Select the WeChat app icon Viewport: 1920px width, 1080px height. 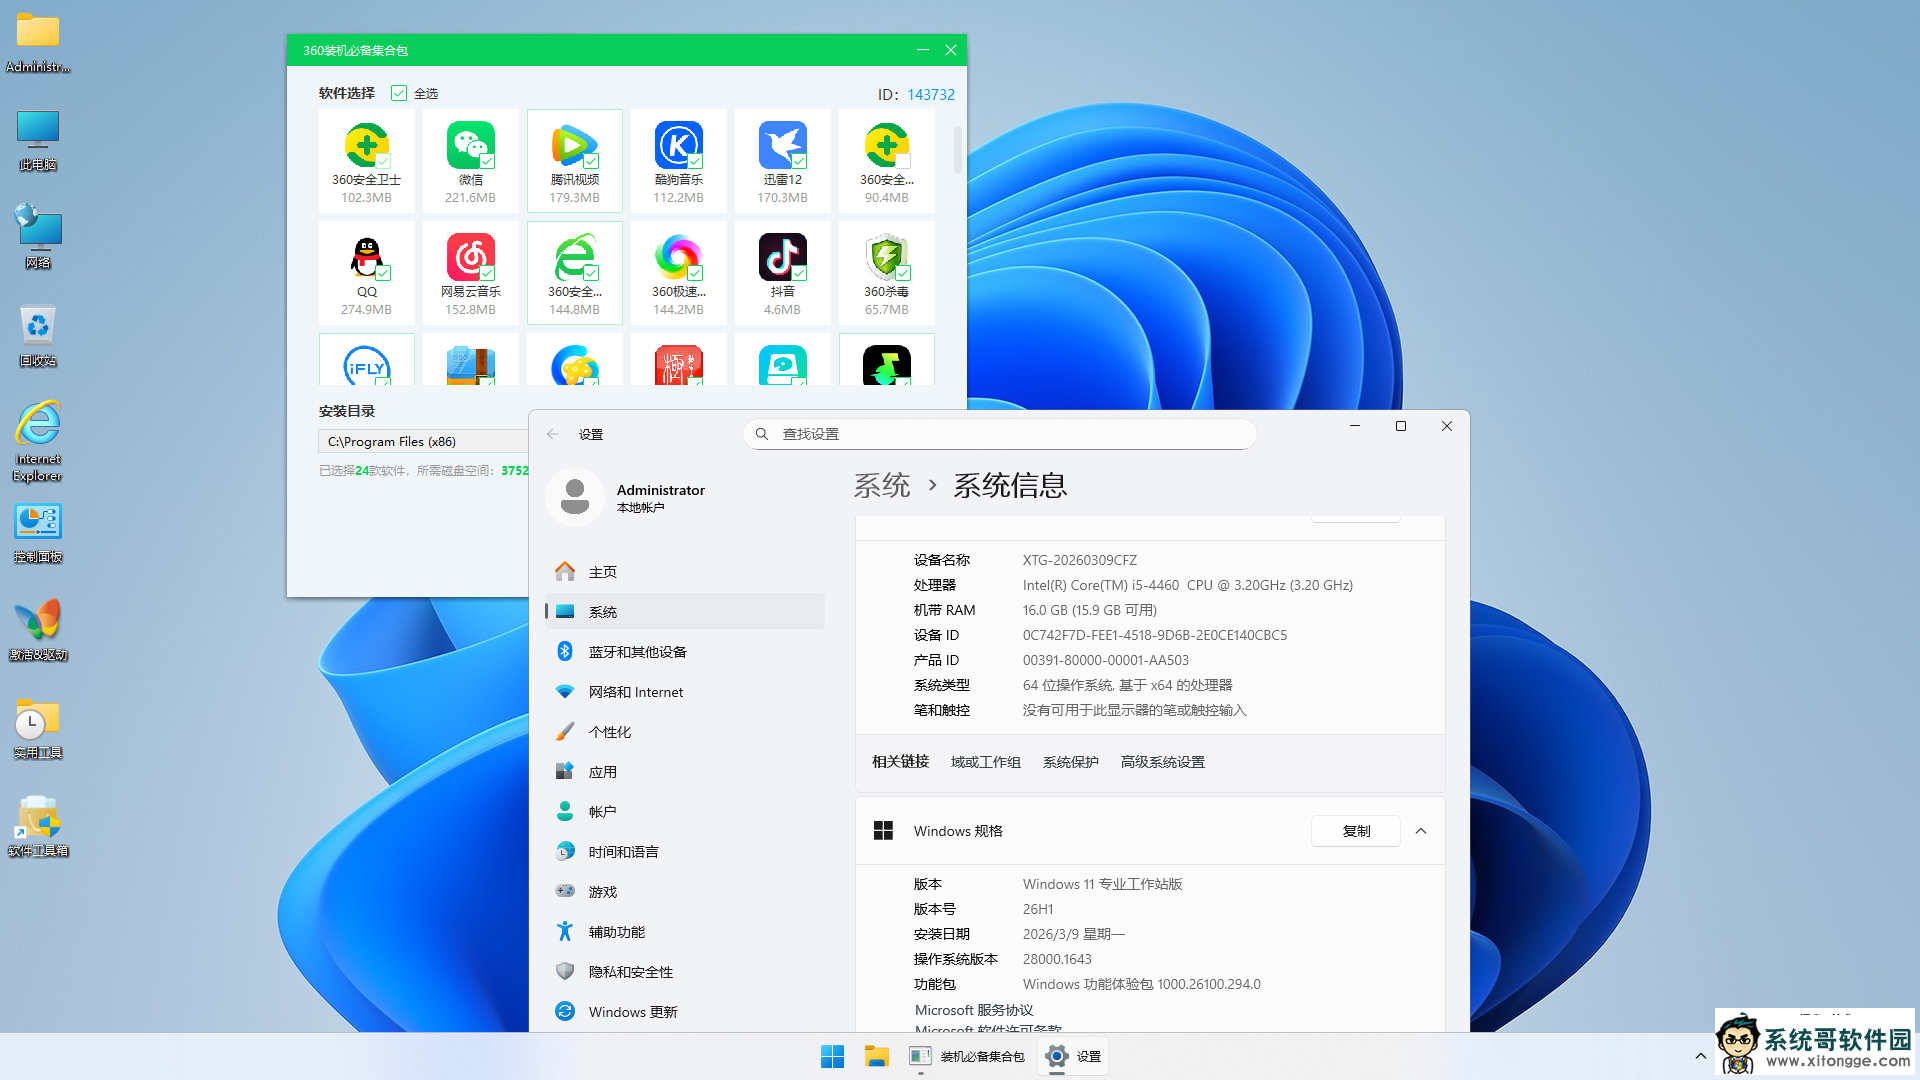coord(470,146)
